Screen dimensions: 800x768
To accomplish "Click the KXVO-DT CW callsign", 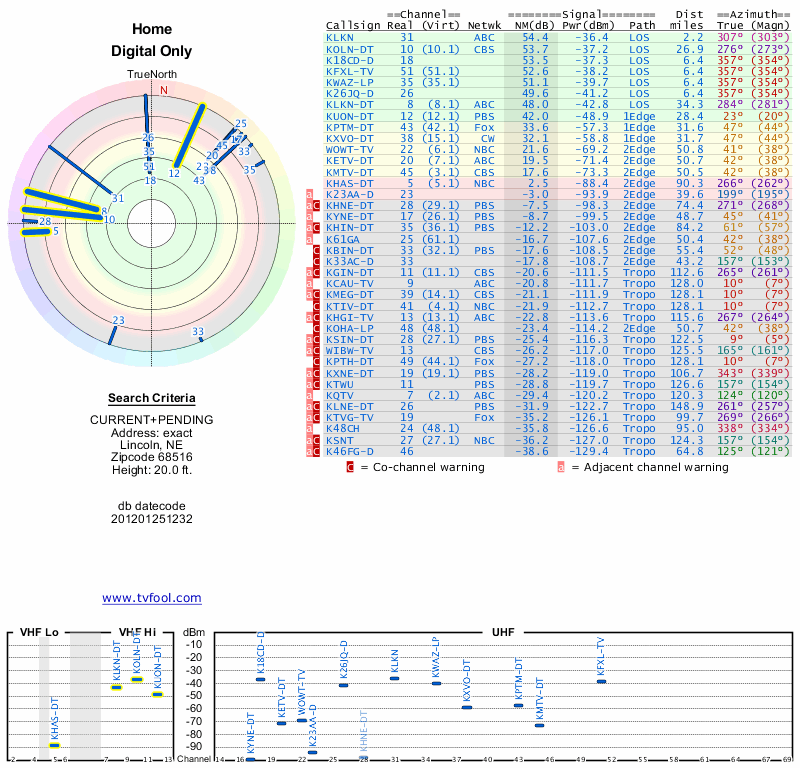I will click(350, 138).
